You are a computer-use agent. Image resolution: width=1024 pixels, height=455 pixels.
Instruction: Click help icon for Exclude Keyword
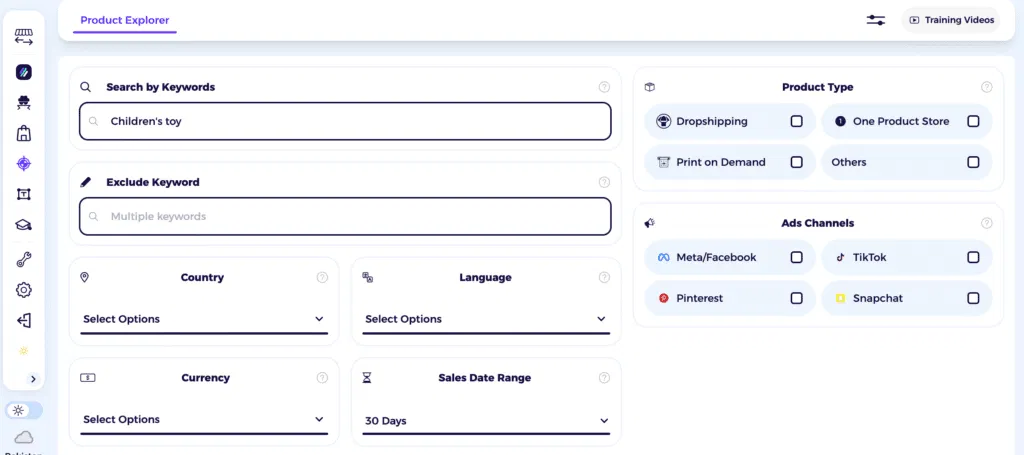click(604, 182)
